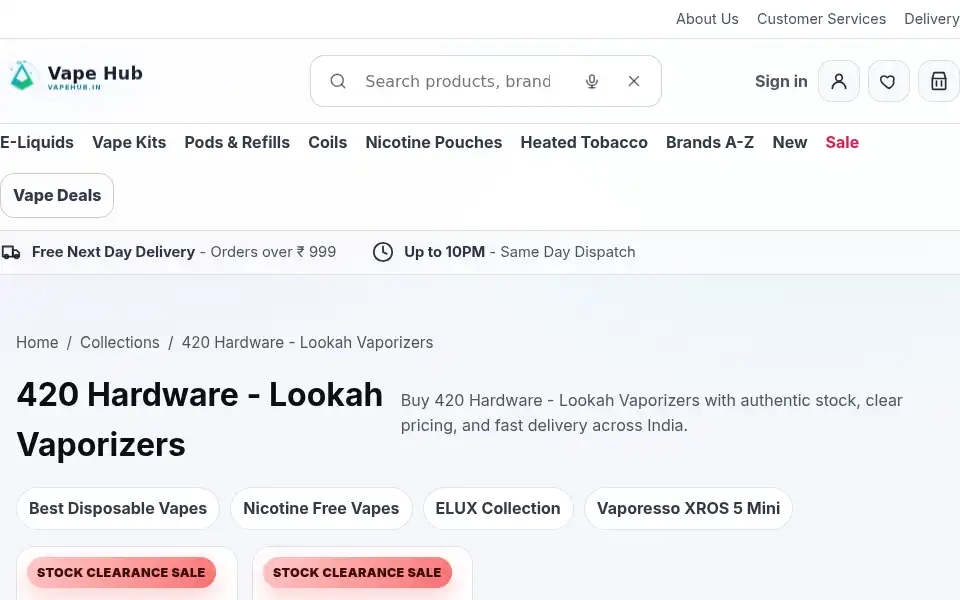Click the clock icon beside Up to 10PM
Image resolution: width=960 pixels, height=600 pixels.
point(383,252)
